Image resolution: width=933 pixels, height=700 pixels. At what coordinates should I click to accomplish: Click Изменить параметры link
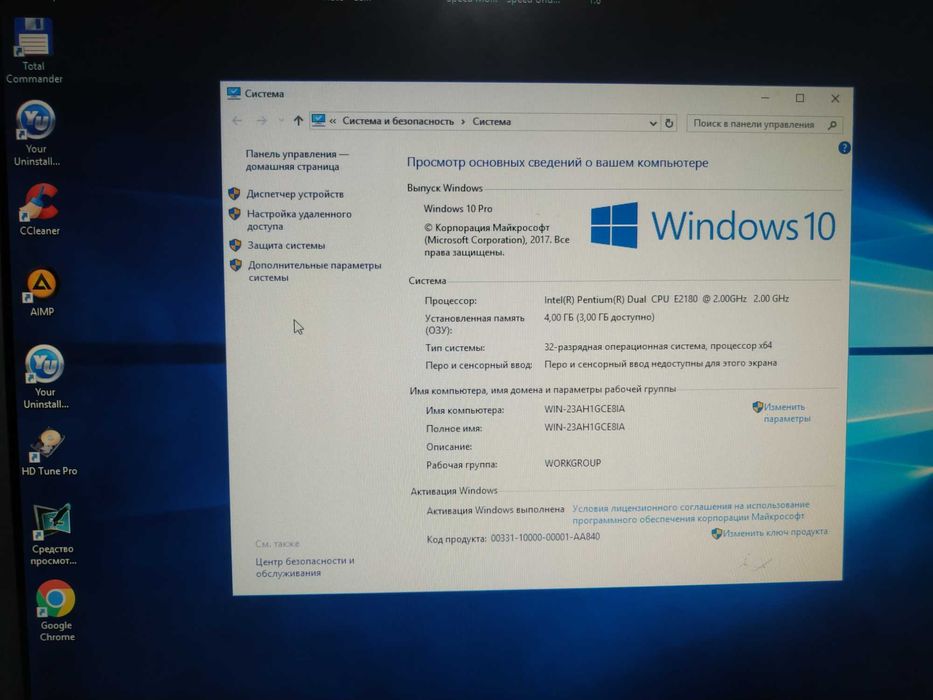click(x=787, y=412)
